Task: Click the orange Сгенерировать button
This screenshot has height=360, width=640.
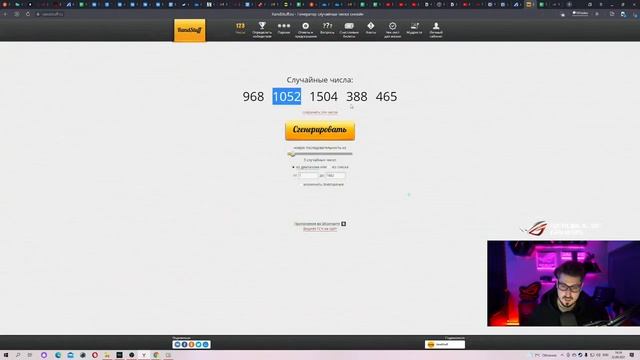Action: click(x=320, y=130)
